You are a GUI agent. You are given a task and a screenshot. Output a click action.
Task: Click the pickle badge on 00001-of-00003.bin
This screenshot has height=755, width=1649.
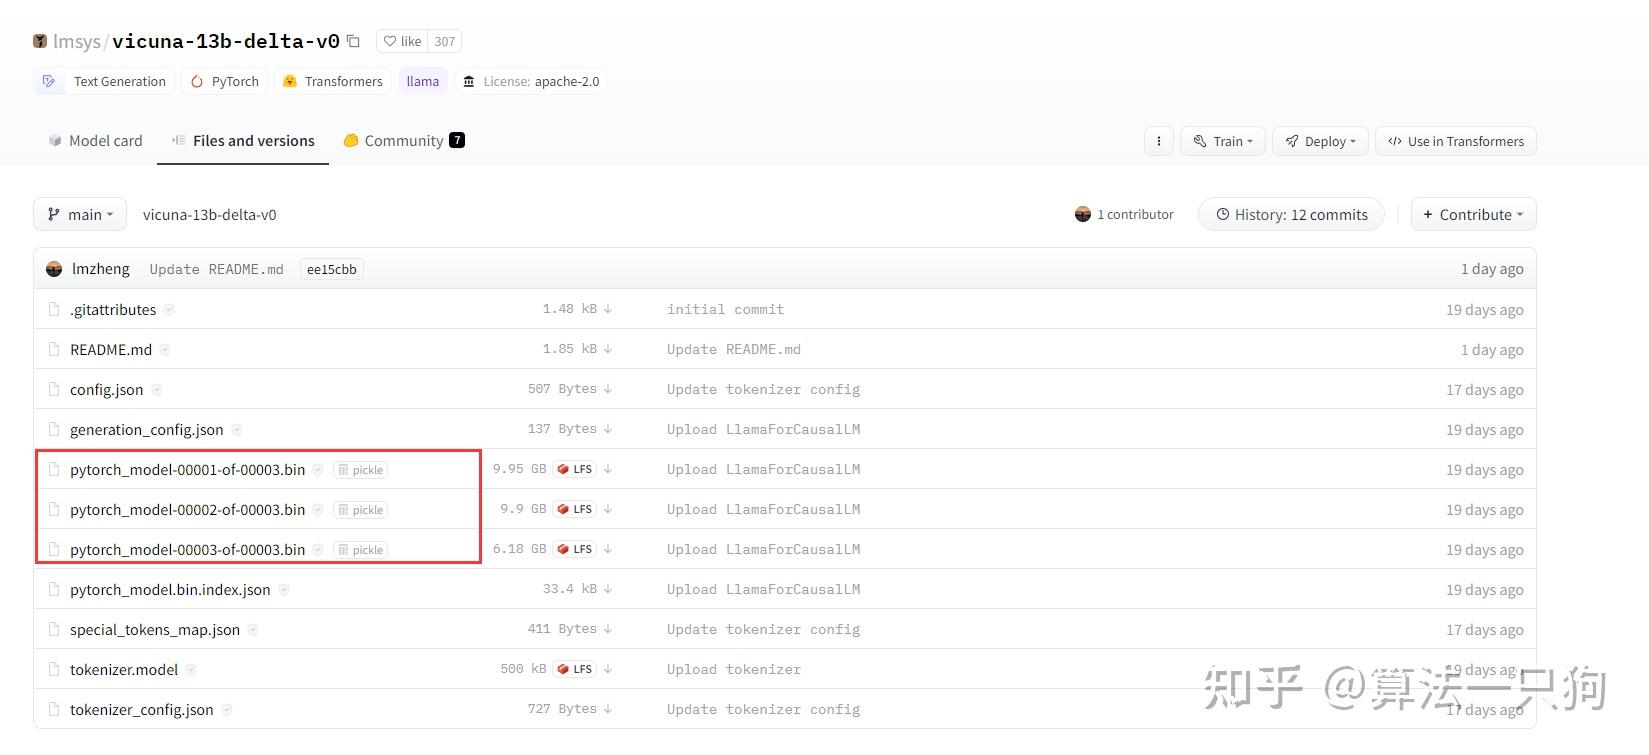[361, 470]
